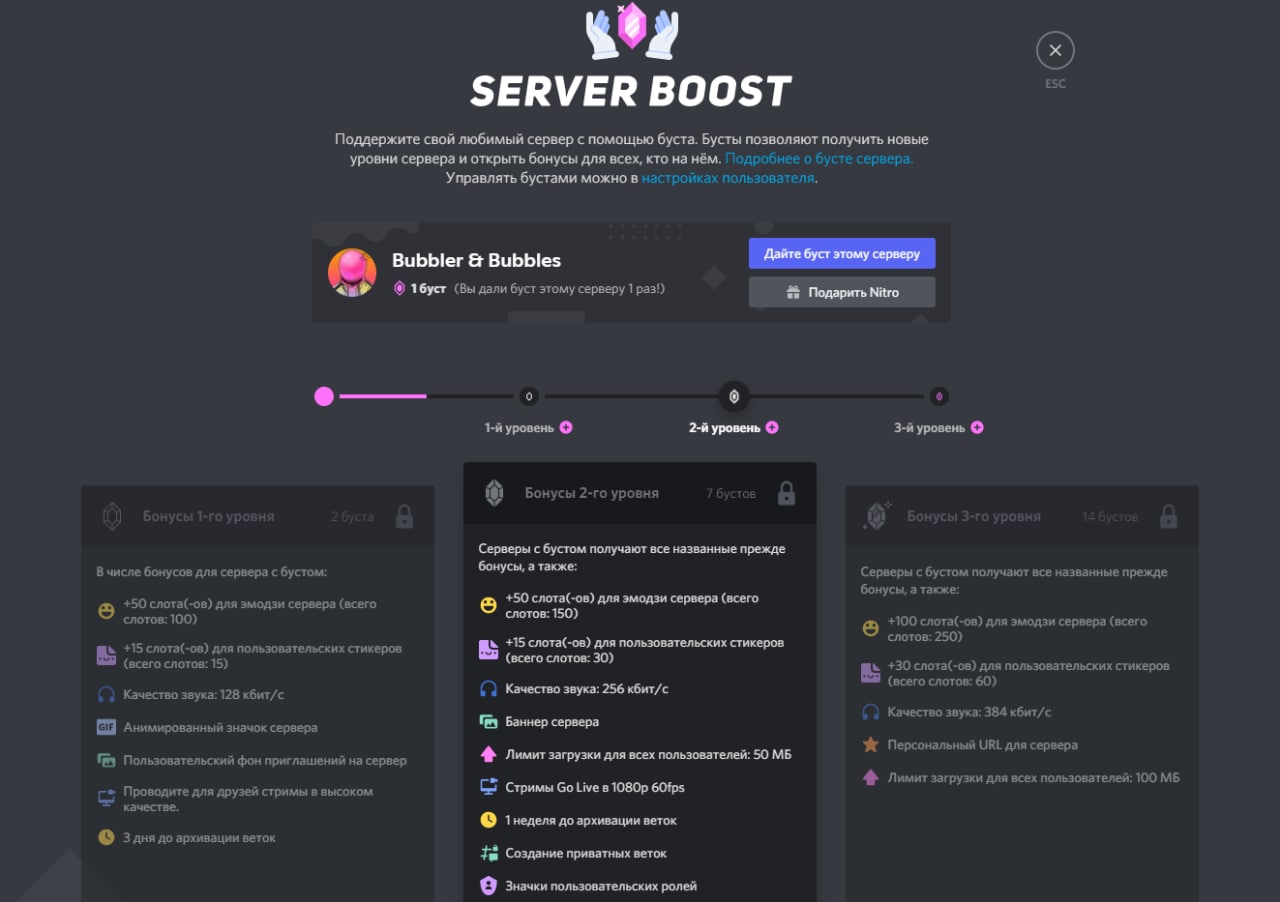Click sticker icon for 'всего слотов: 30'

point(488,649)
